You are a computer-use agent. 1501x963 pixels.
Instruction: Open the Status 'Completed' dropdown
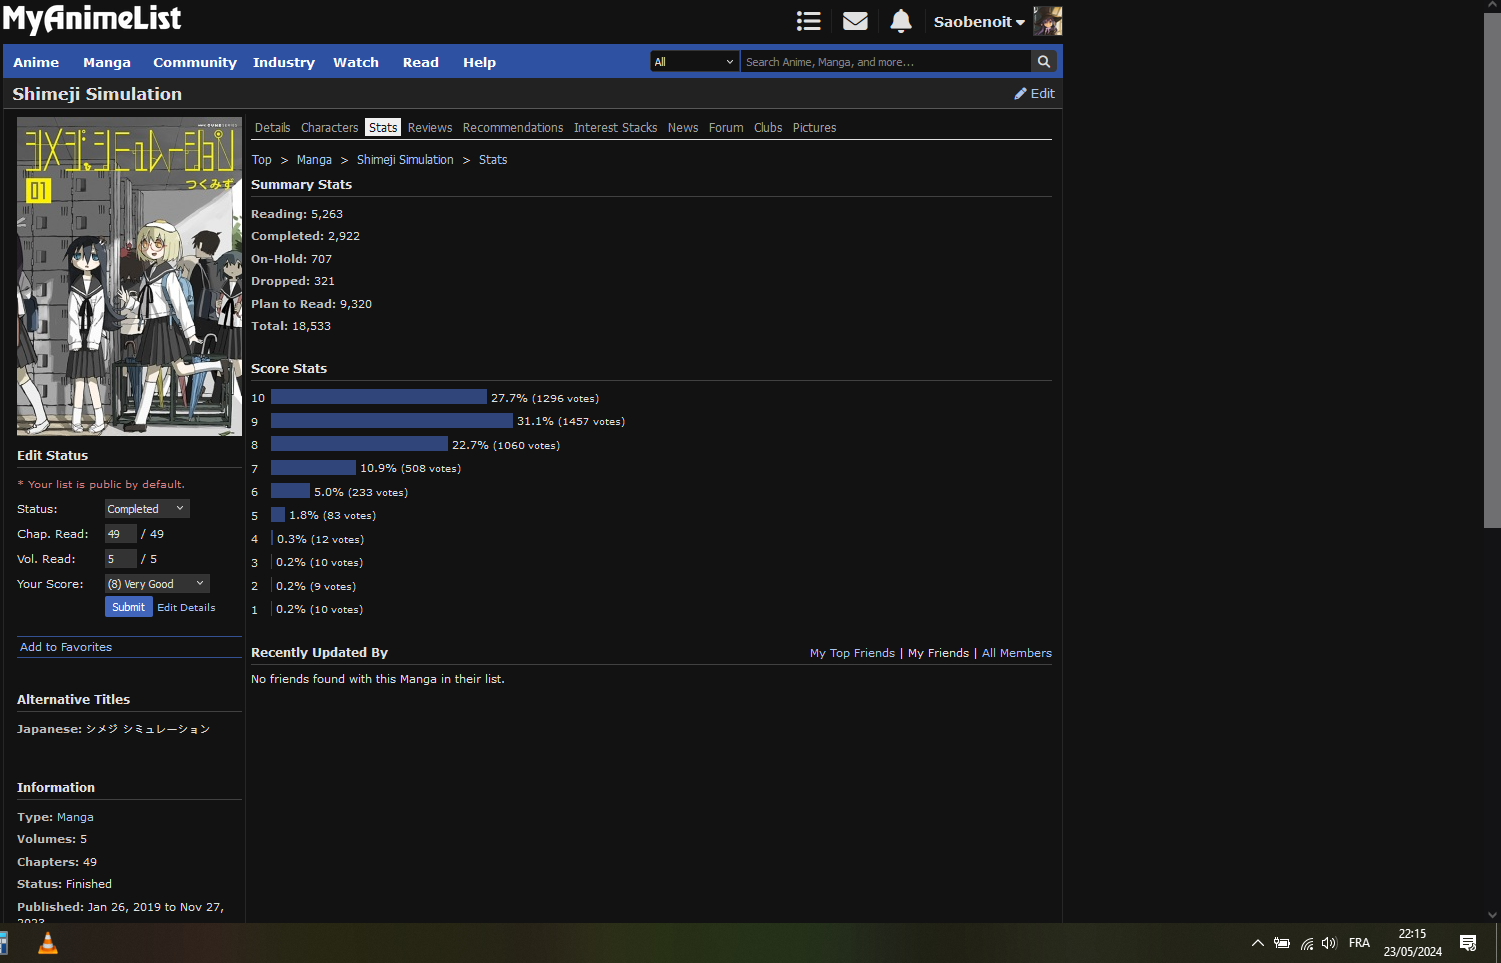[x=147, y=509]
